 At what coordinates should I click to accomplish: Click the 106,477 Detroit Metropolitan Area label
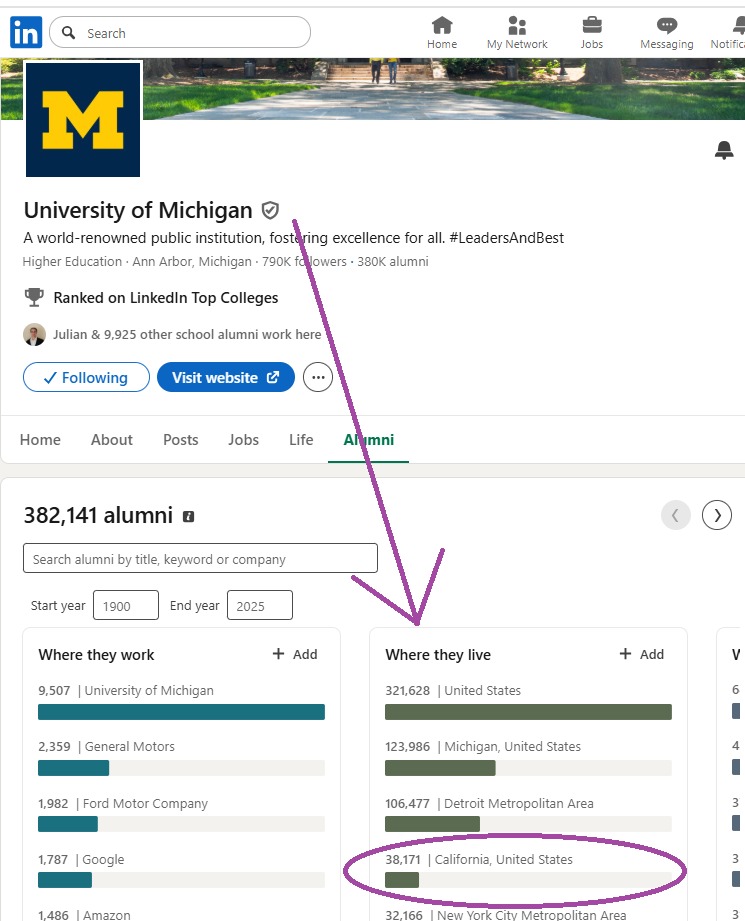point(489,804)
